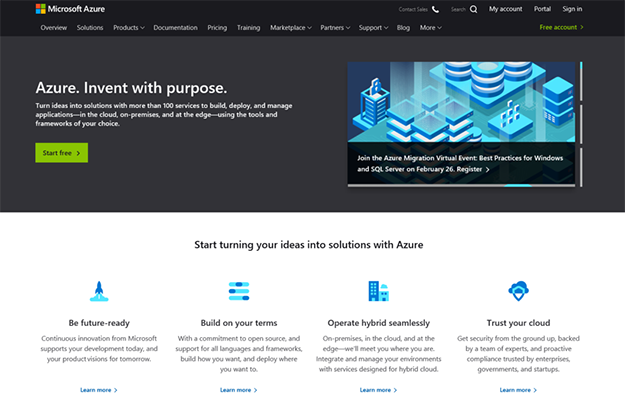
Task: Click the green Start free button
Action: (62, 153)
